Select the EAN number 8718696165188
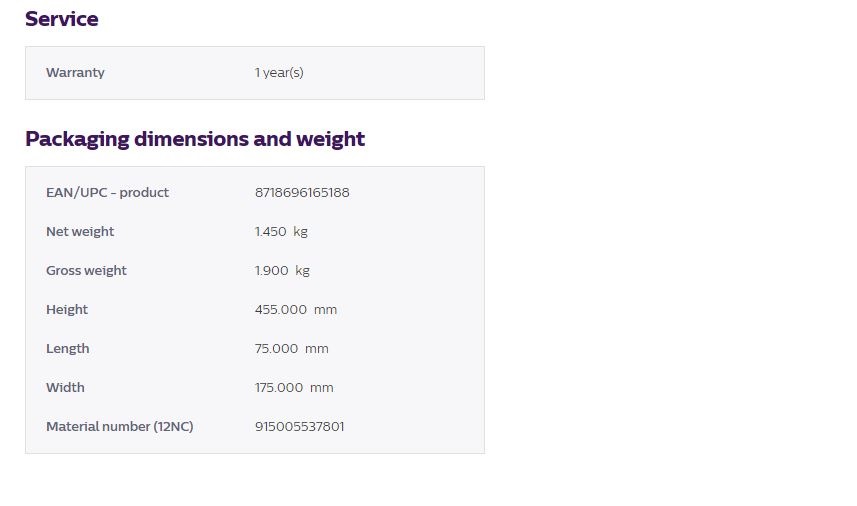857x506 pixels. (302, 192)
